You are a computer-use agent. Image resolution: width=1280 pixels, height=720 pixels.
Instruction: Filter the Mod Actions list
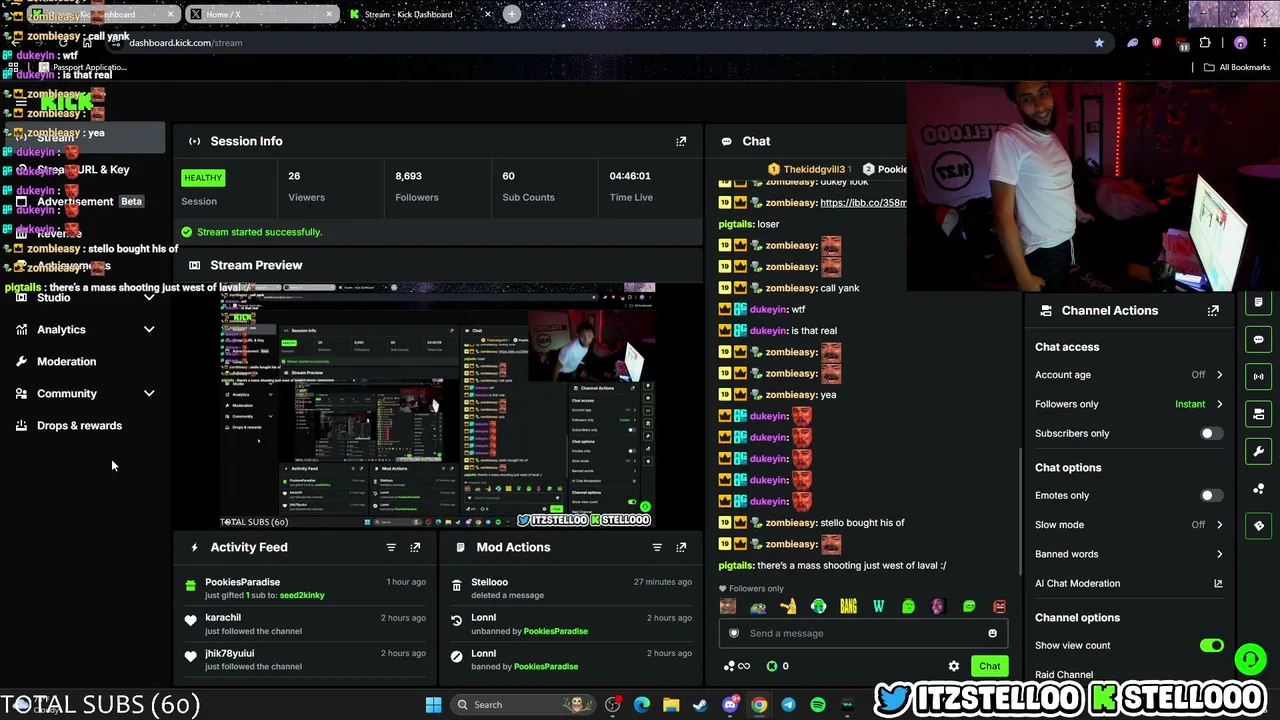click(x=657, y=547)
